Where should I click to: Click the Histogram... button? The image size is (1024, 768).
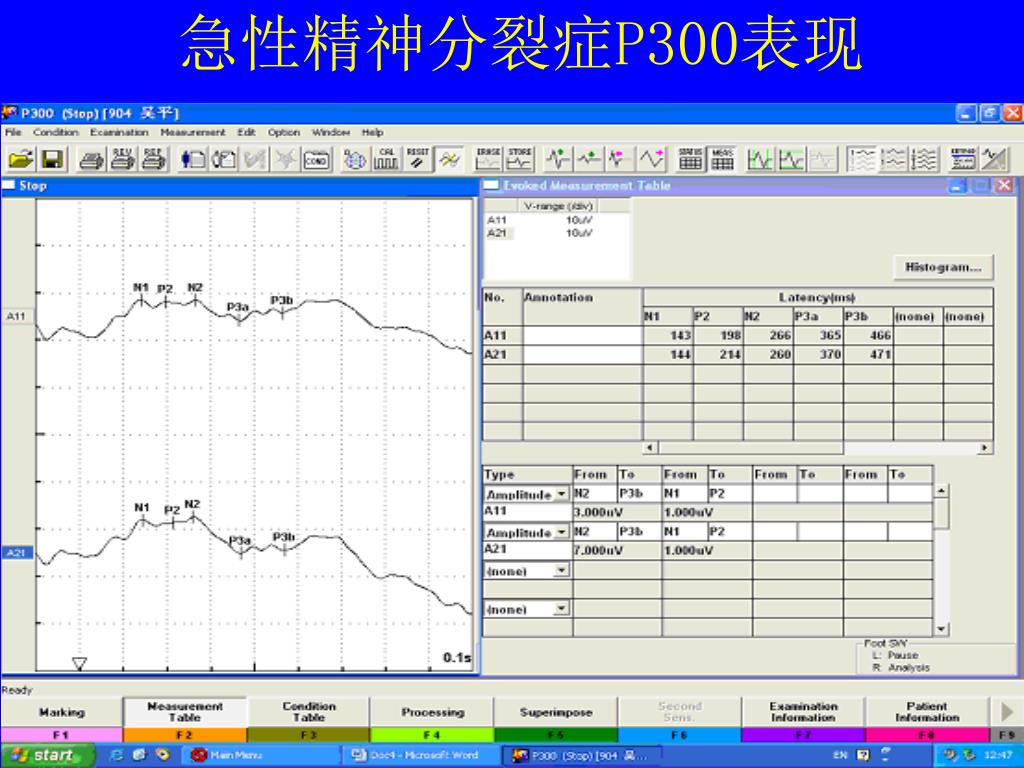(943, 267)
